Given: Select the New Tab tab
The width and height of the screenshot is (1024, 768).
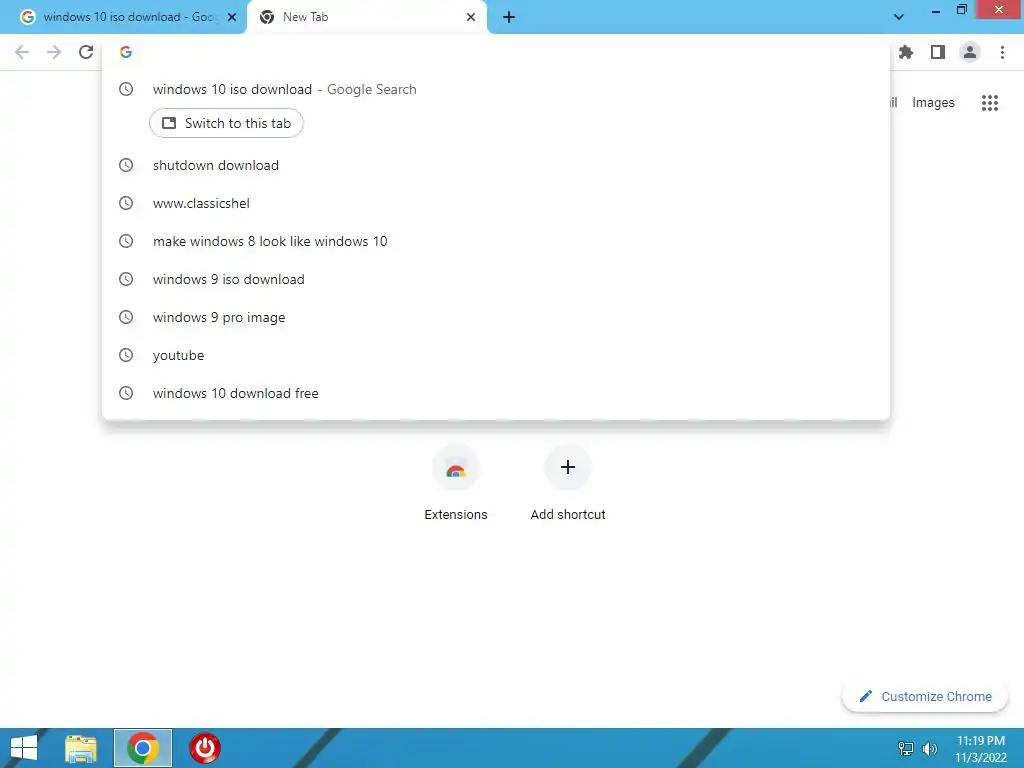Looking at the screenshot, I should (367, 17).
